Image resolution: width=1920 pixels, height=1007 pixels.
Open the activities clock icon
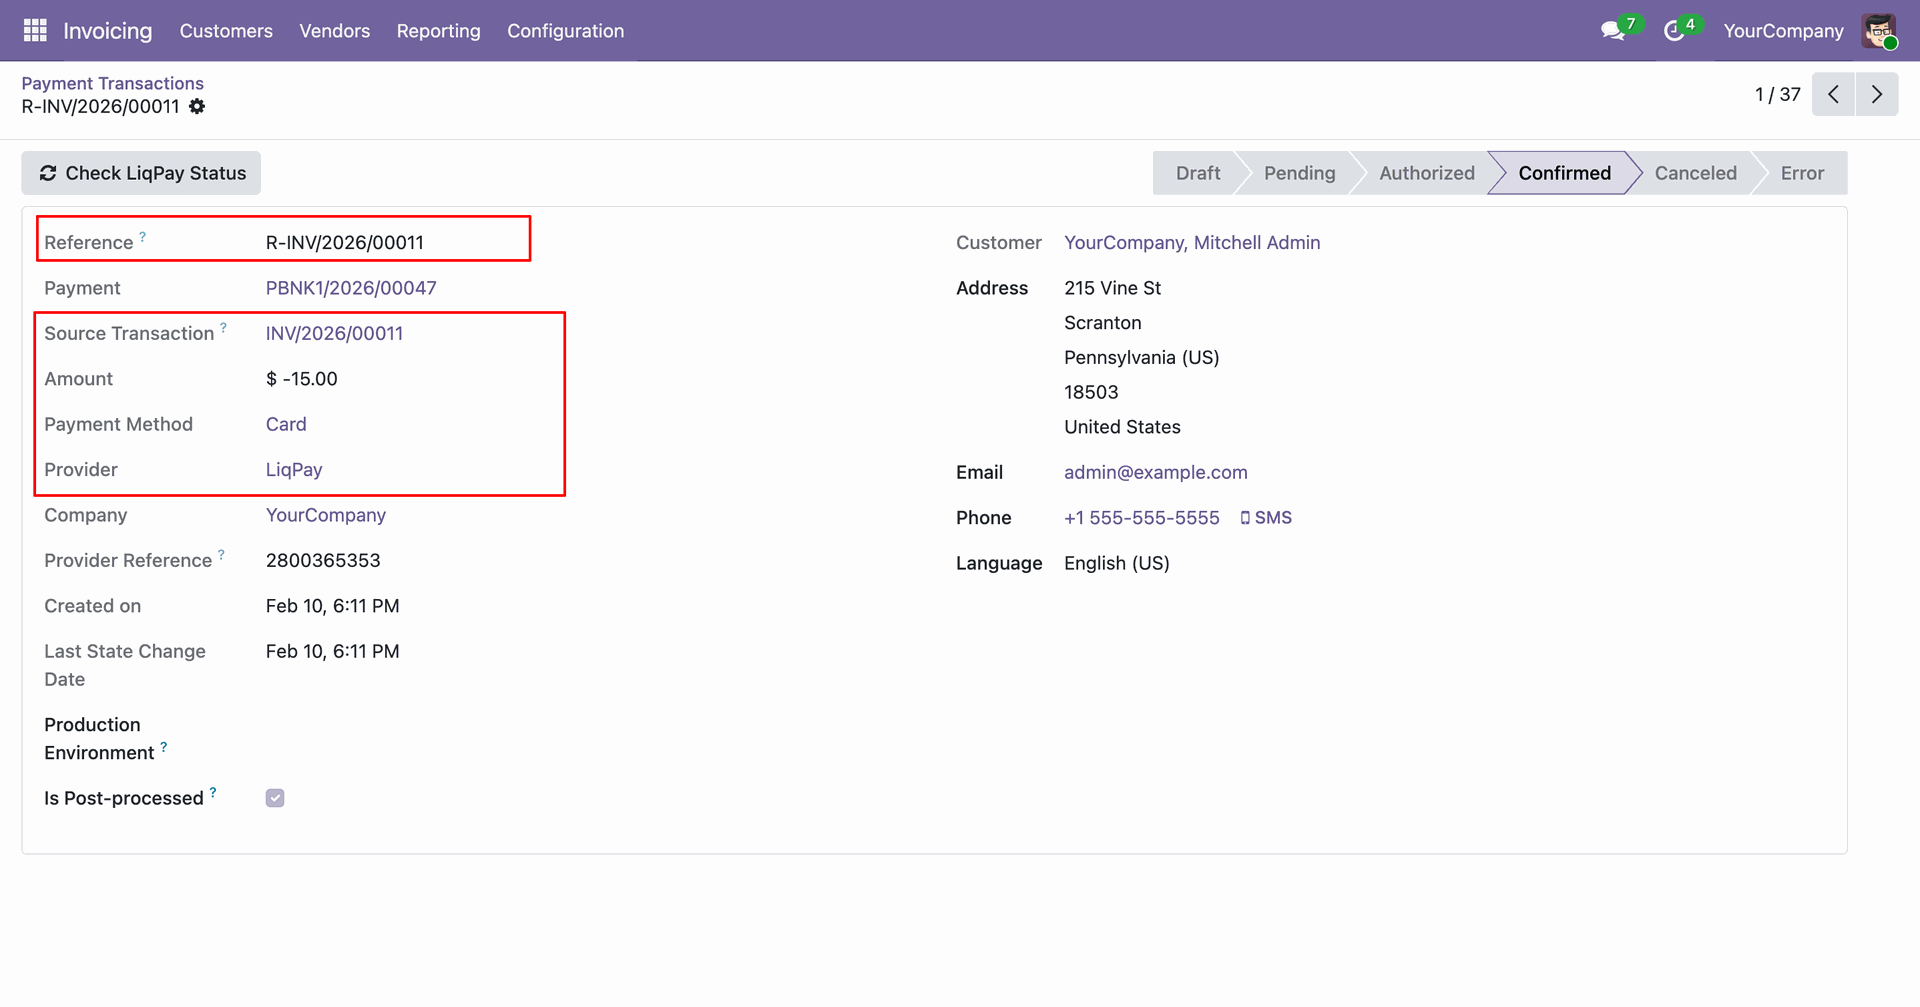pos(1674,31)
